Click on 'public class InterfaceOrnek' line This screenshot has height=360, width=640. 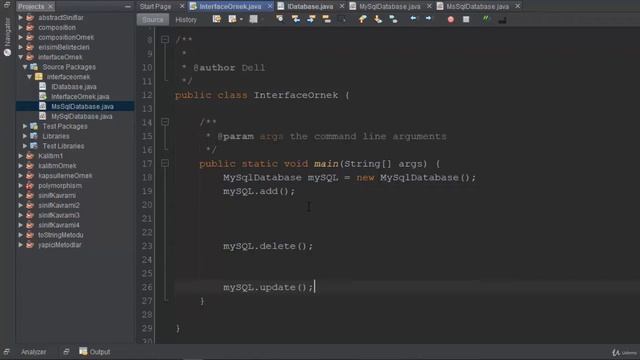click(262, 95)
